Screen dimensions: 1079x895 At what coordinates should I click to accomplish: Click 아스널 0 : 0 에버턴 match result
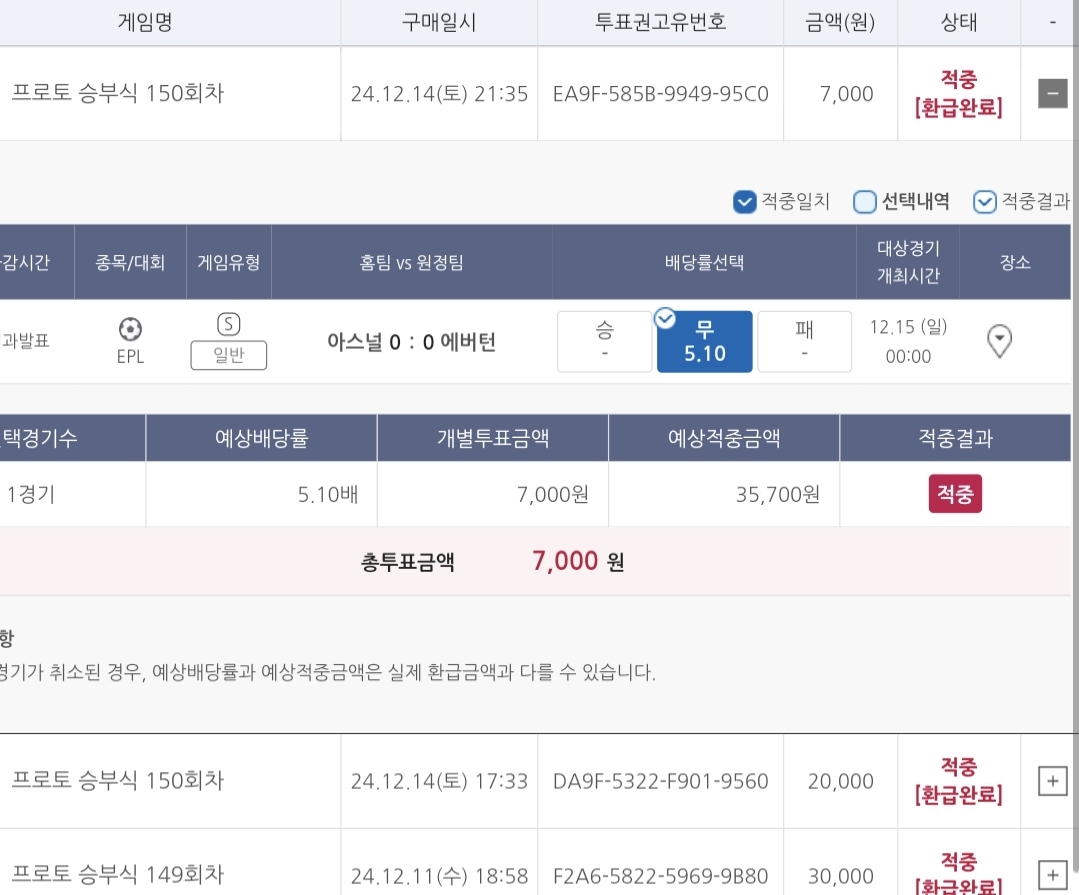click(x=411, y=342)
